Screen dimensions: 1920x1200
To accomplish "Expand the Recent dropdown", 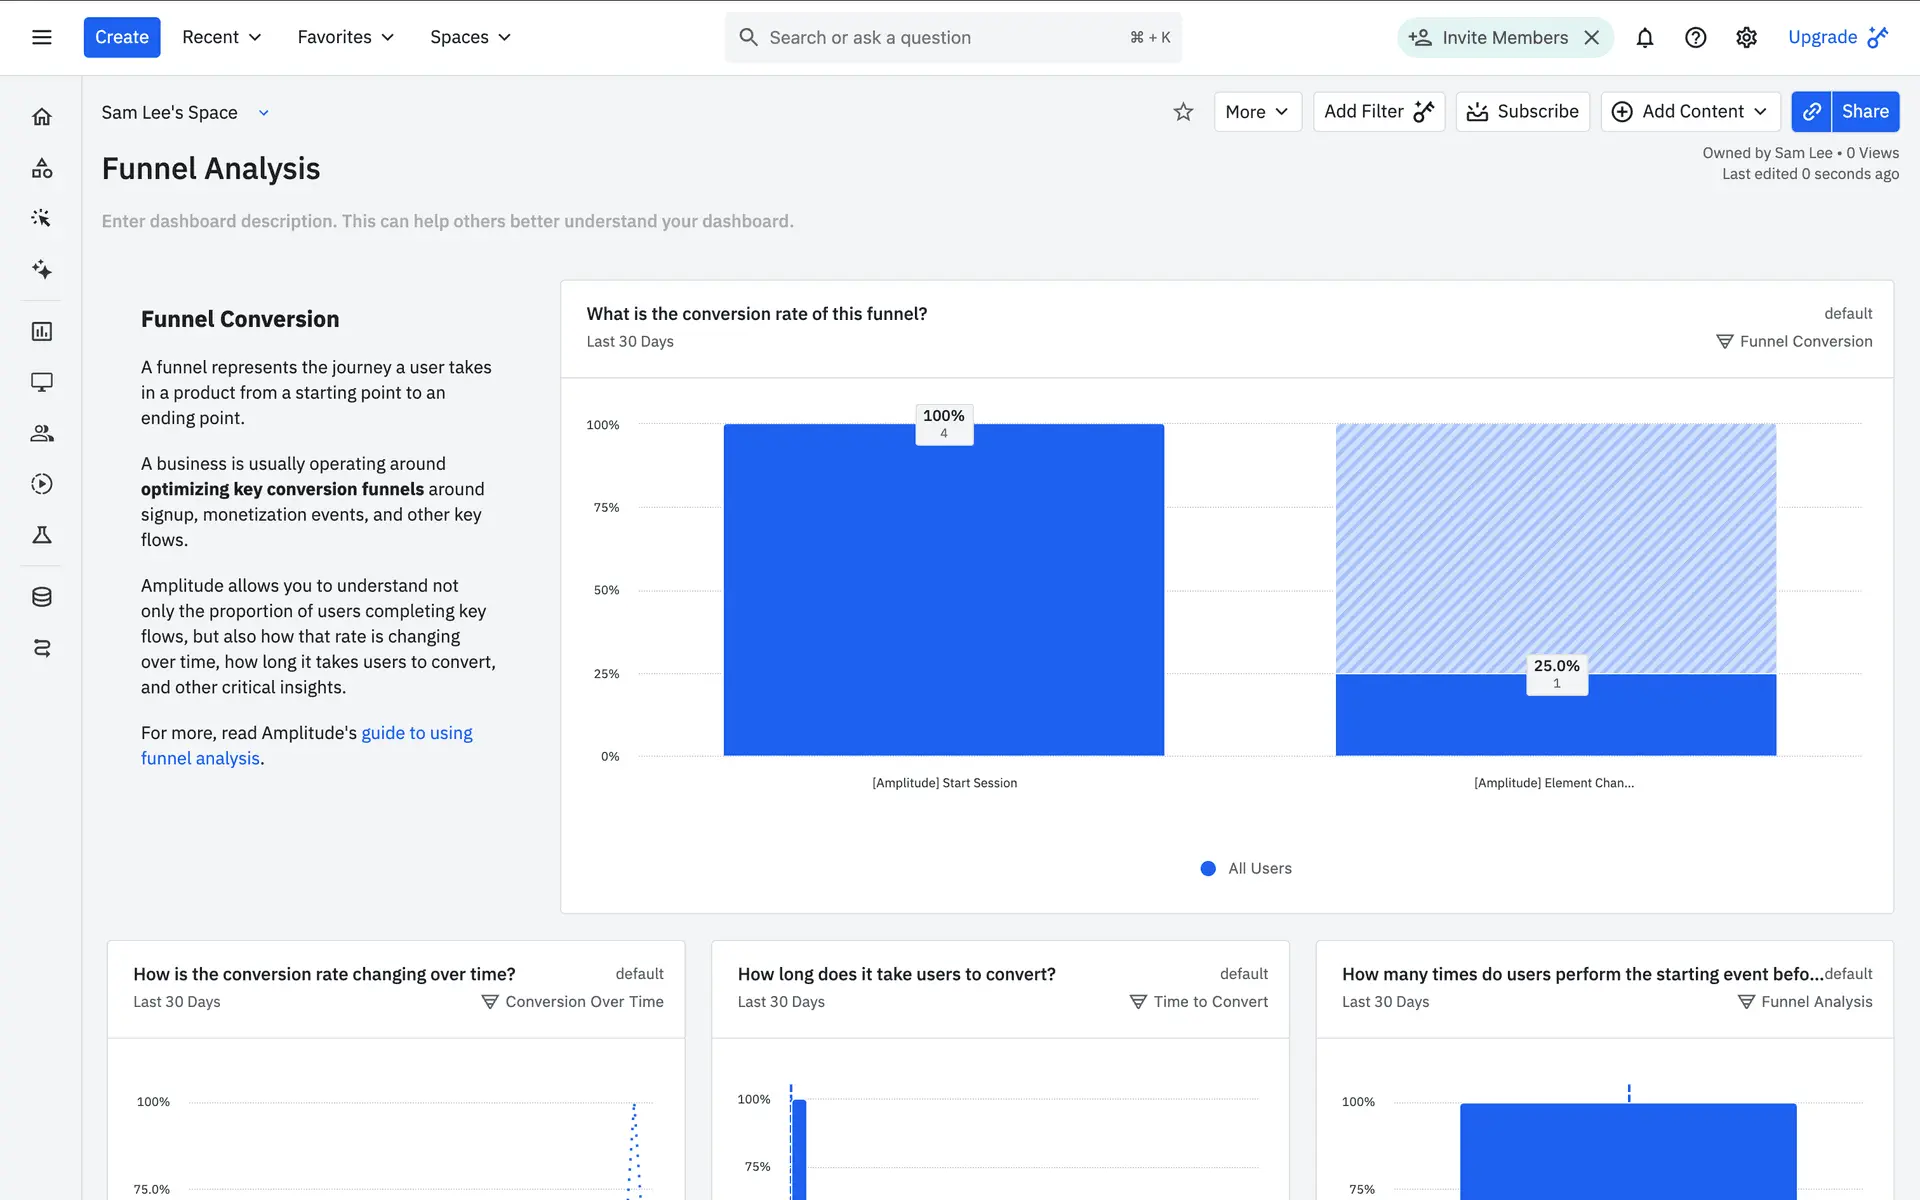I will tap(221, 38).
